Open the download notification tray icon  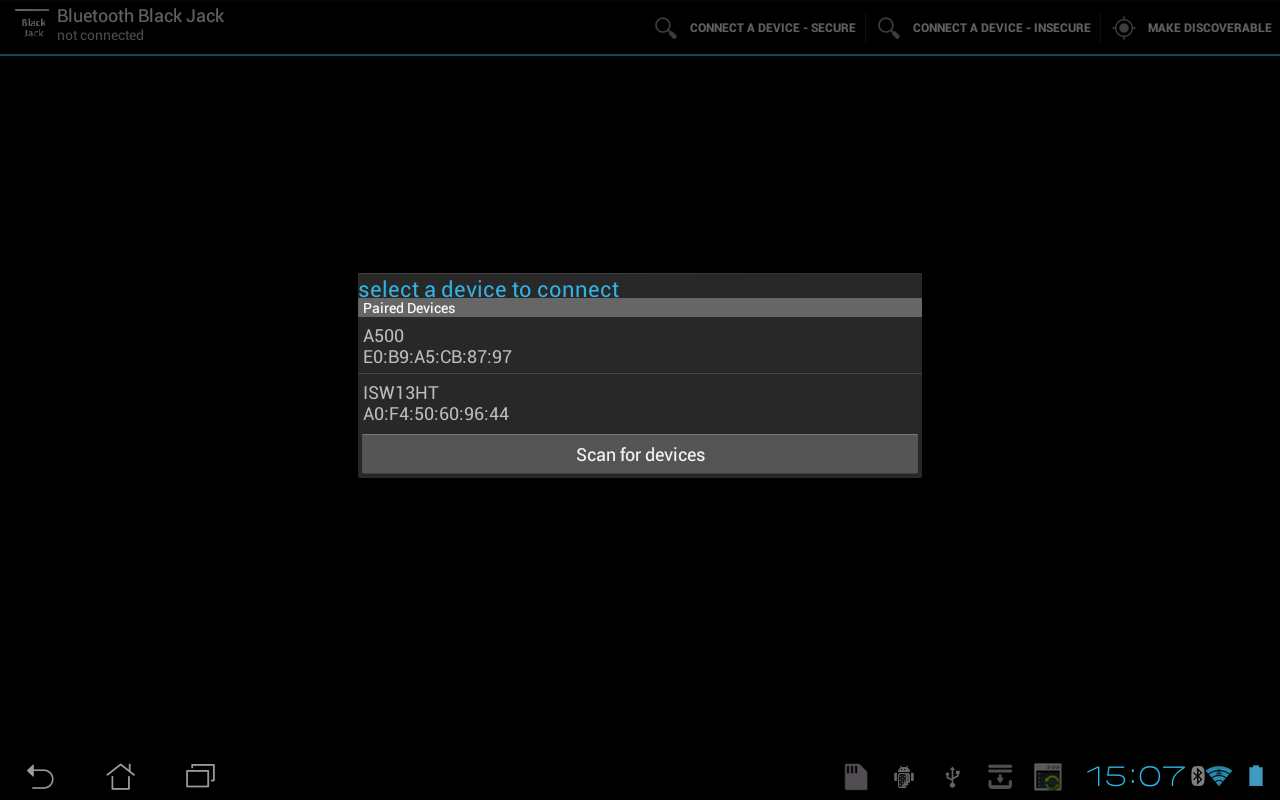(x=1000, y=777)
